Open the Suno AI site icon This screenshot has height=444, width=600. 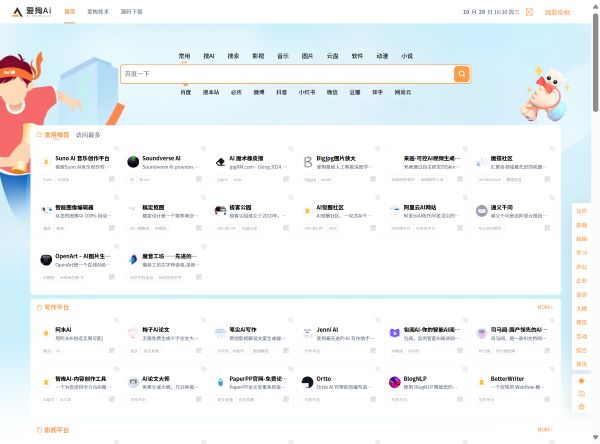coord(46,161)
